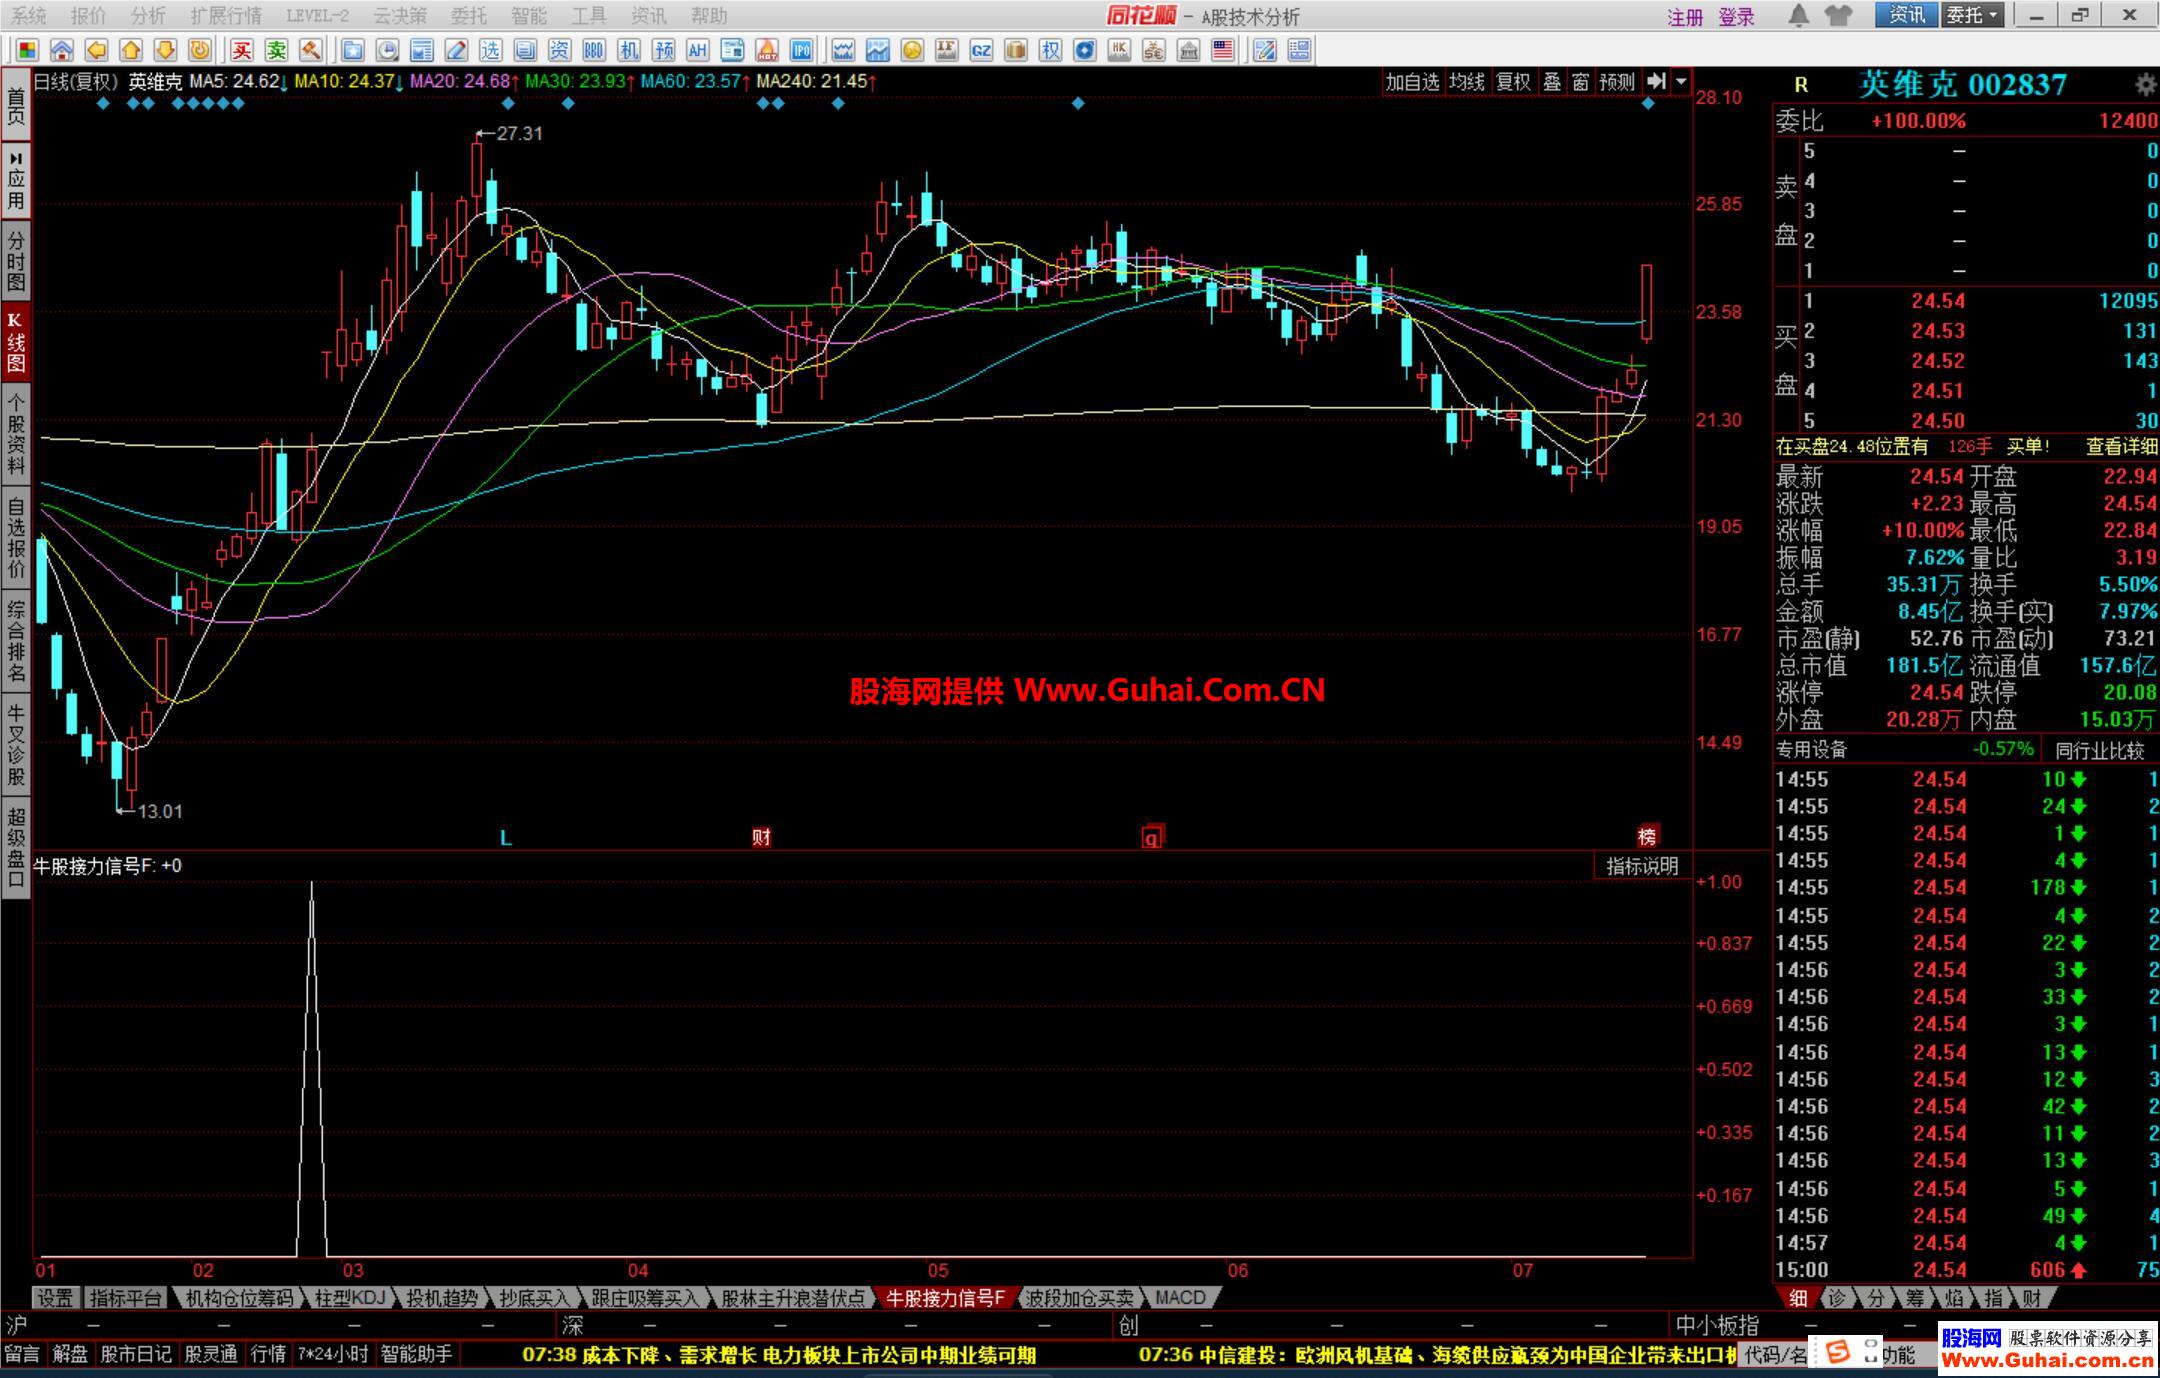Open the gear settings for stock panel
Image resolution: width=2160 pixels, height=1378 pixels.
(2145, 85)
